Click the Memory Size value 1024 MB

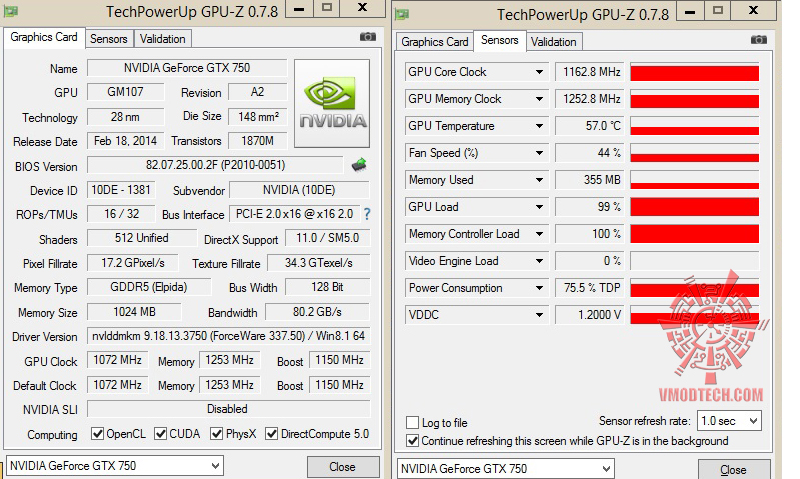point(134,312)
